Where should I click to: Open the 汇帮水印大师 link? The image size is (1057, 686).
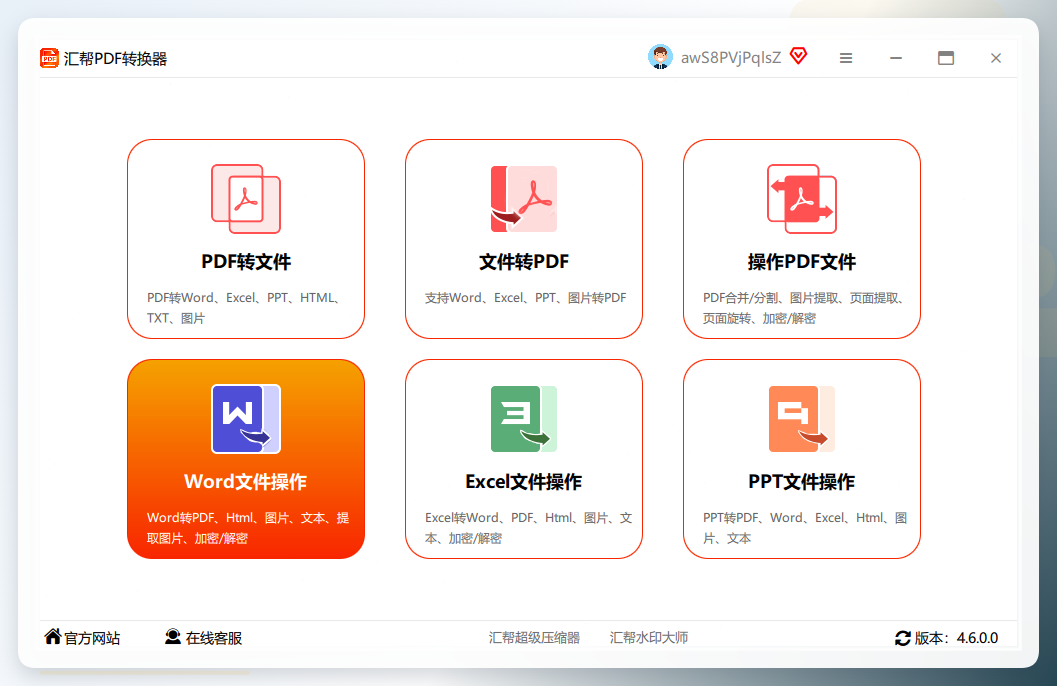point(648,637)
